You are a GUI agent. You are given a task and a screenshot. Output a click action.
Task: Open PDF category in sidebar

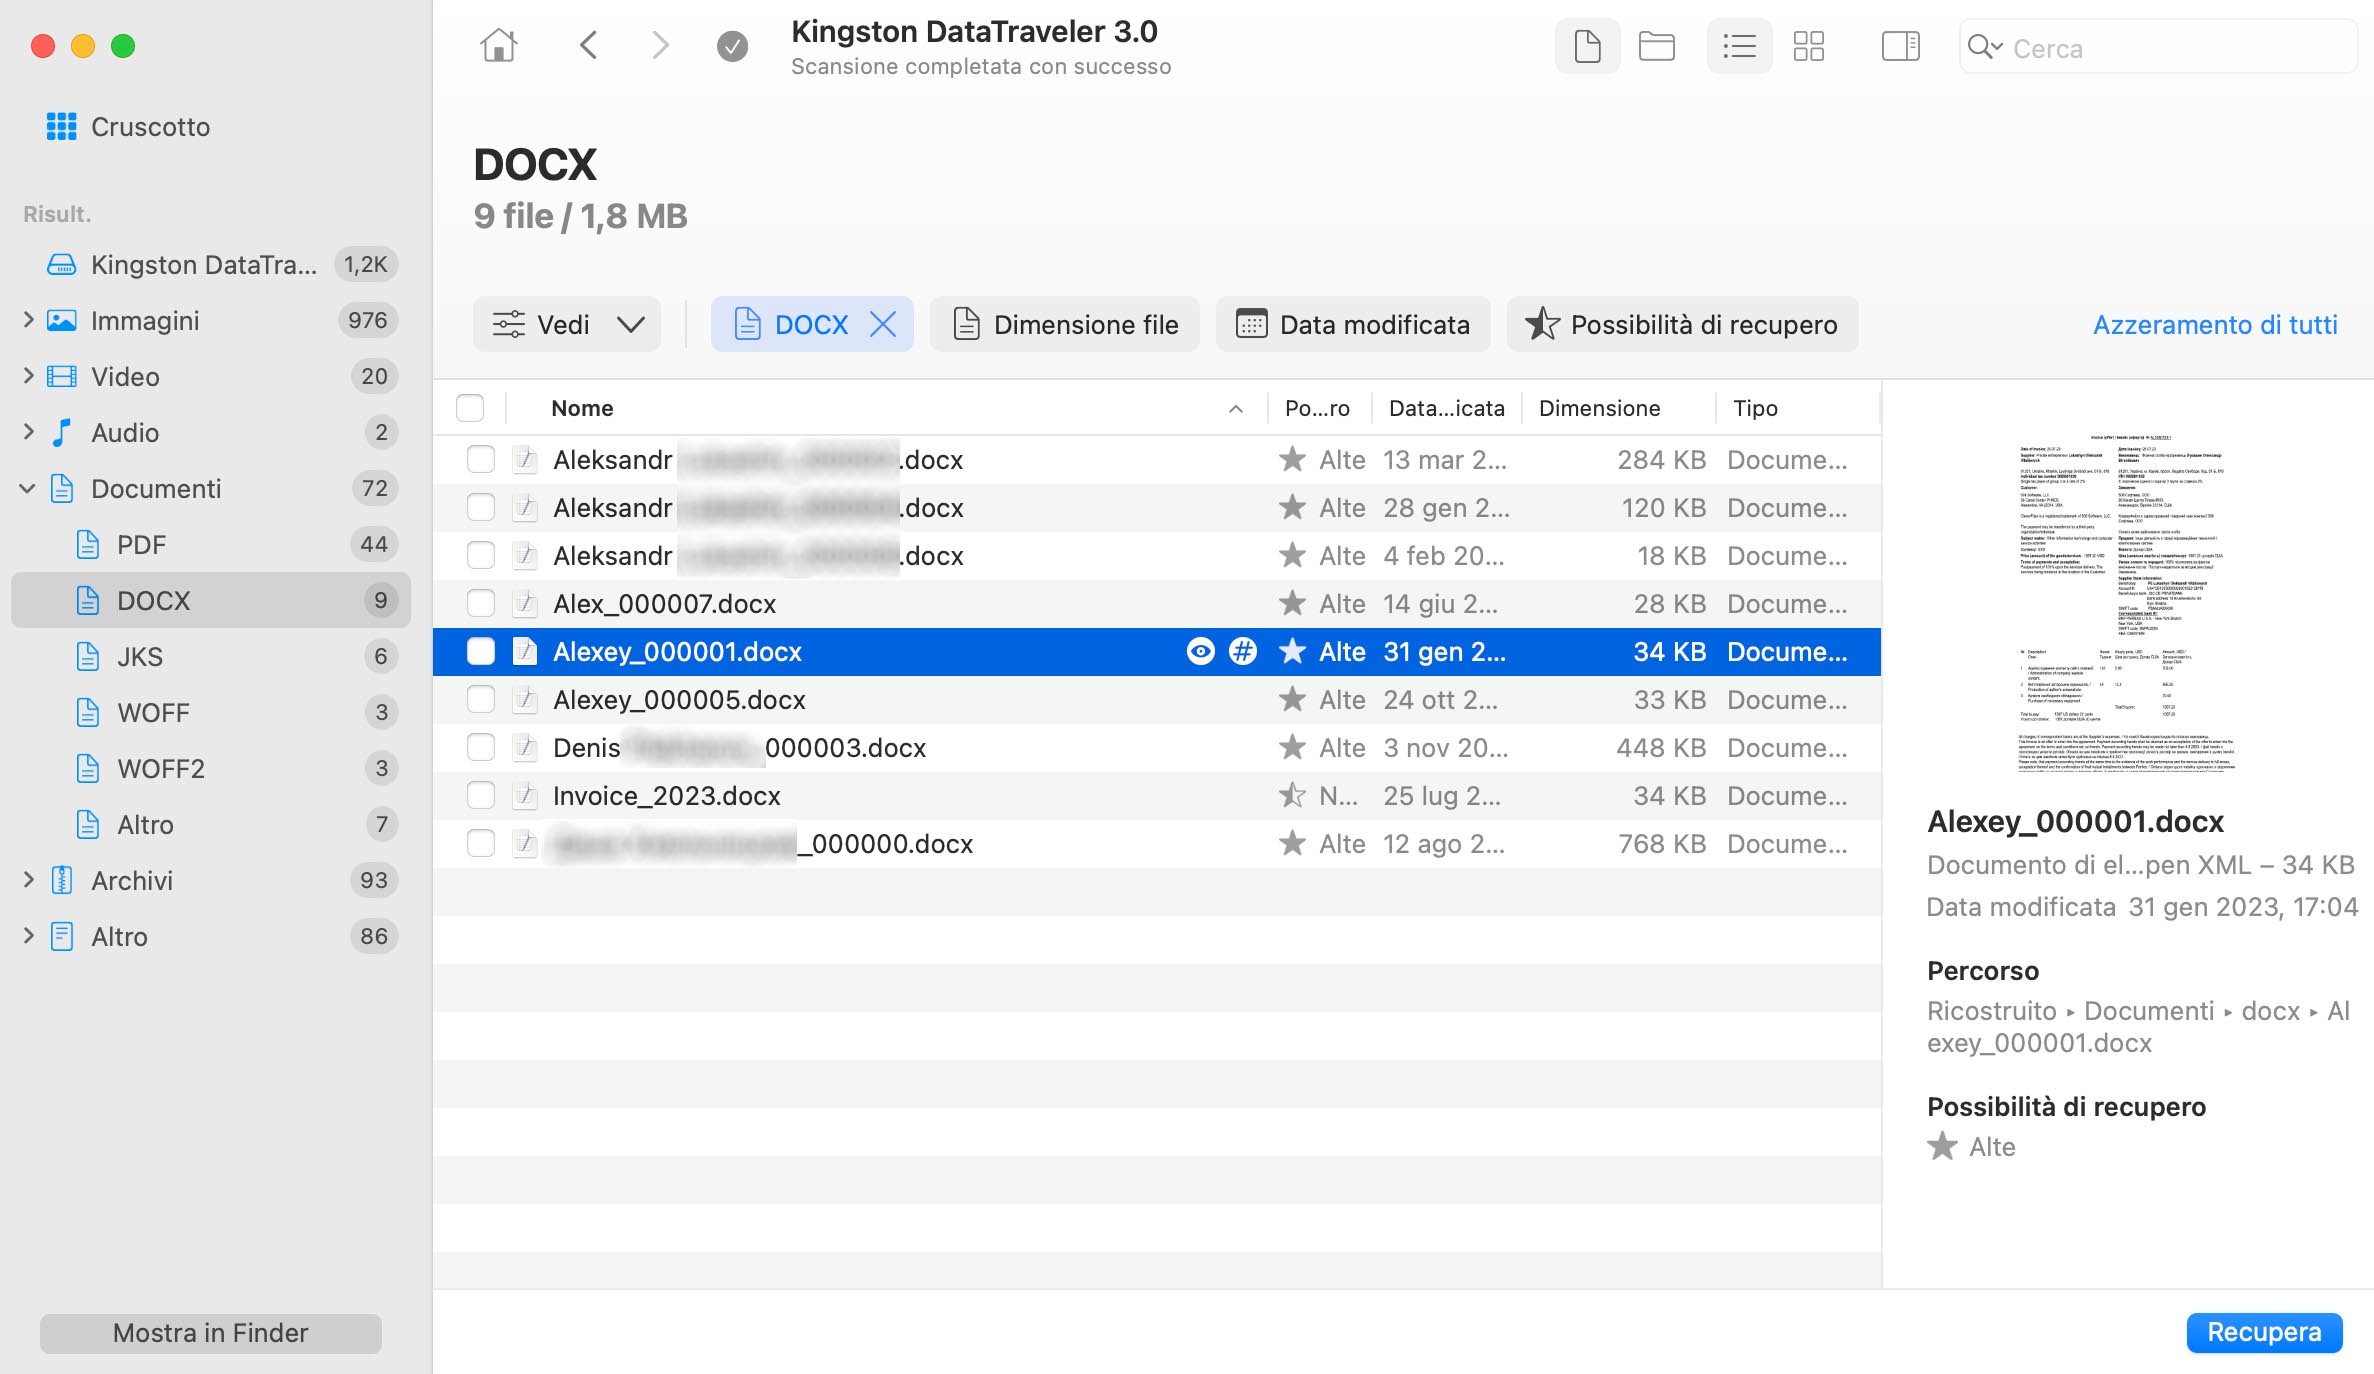pos(210,545)
